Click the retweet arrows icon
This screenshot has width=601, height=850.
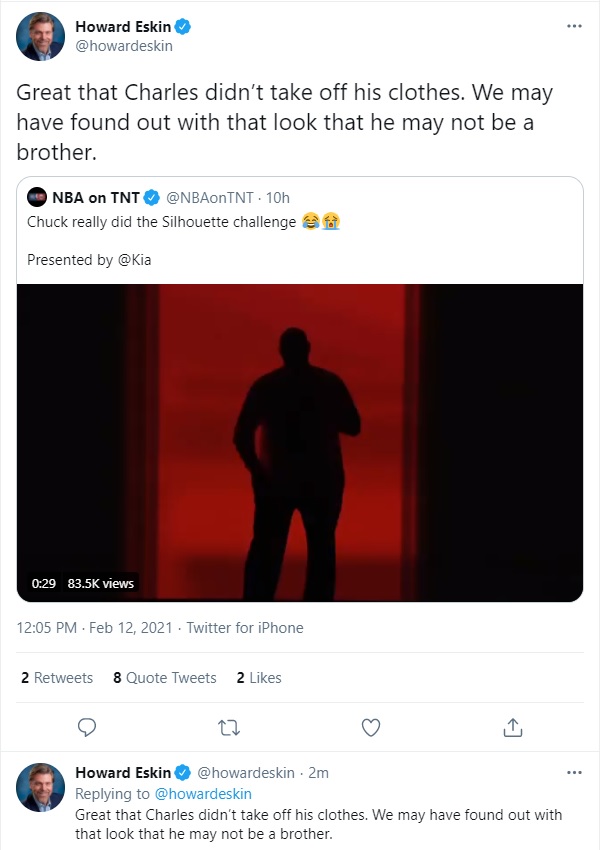(229, 725)
